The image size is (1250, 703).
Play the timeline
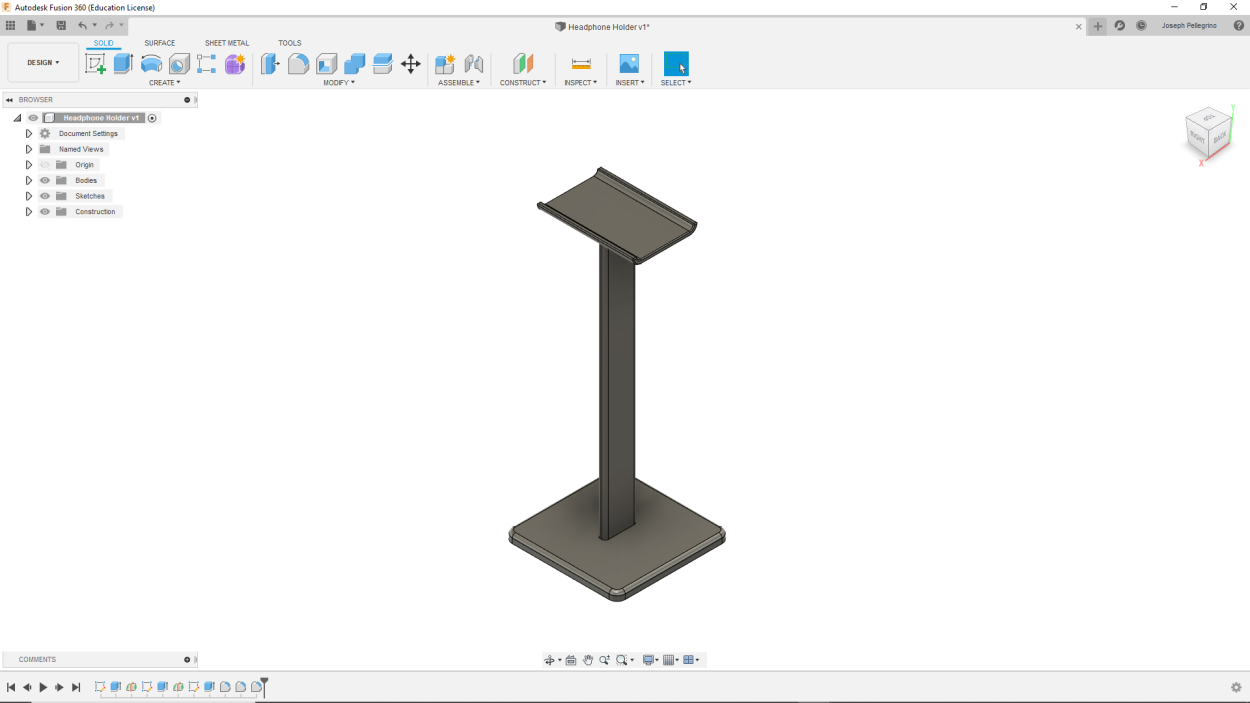[43, 687]
